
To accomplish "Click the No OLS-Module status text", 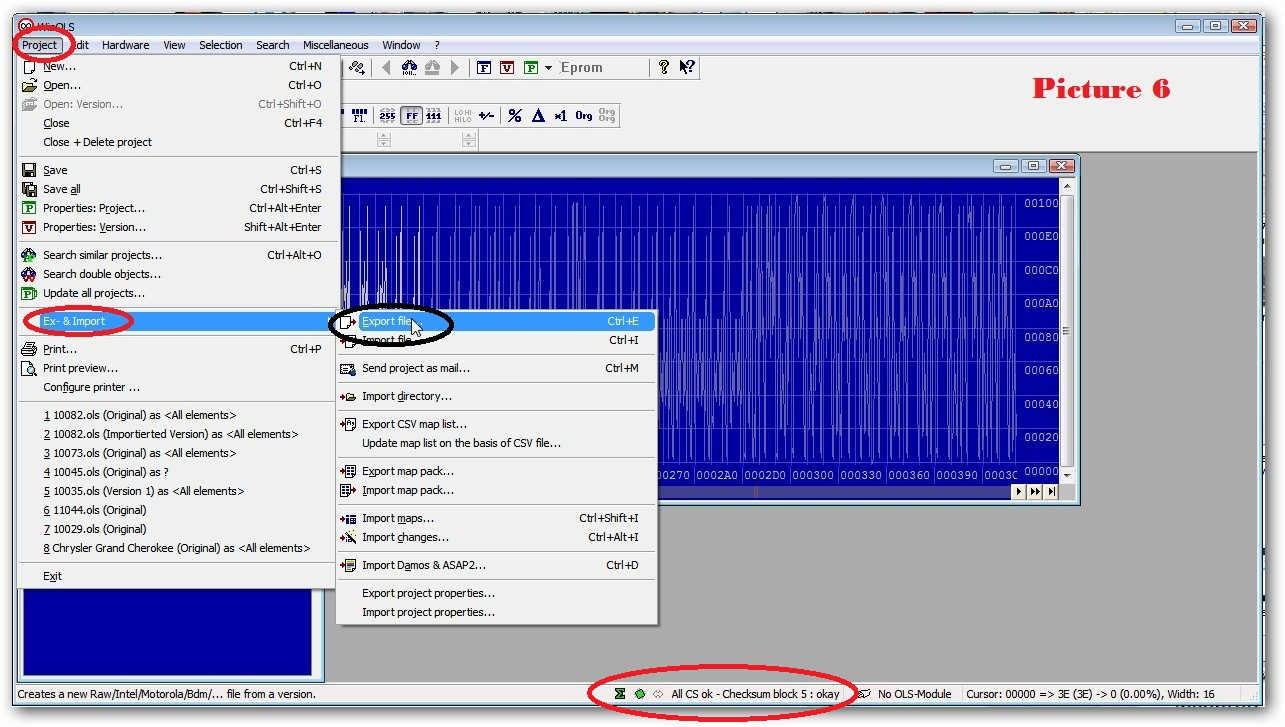I will [x=914, y=694].
